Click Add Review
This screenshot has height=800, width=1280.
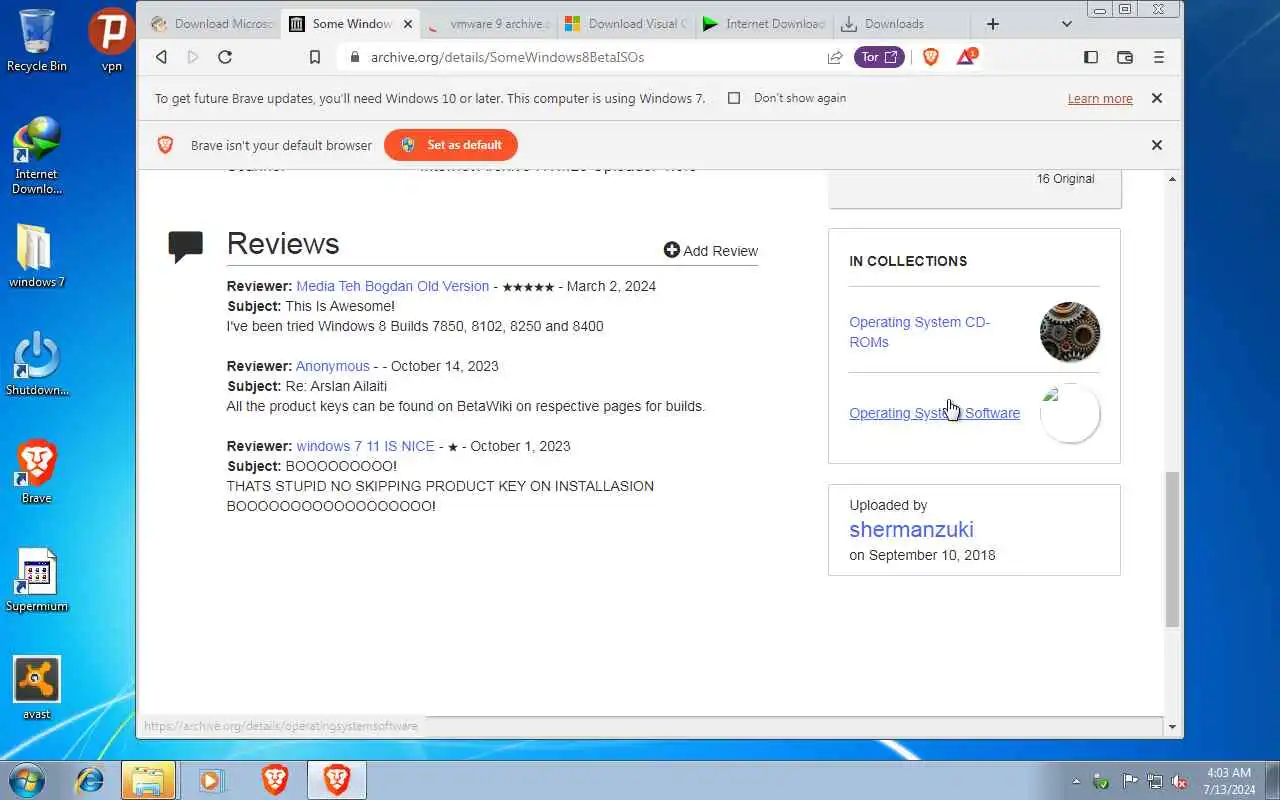coord(711,251)
